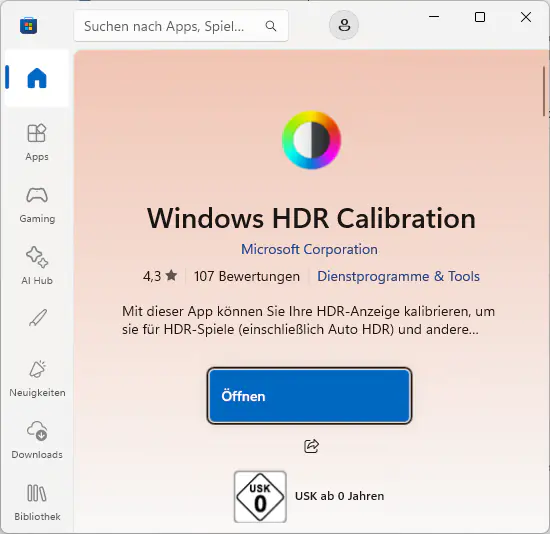Click the vertical scrollbar thumb
The image size is (550, 534).
pos(544,91)
